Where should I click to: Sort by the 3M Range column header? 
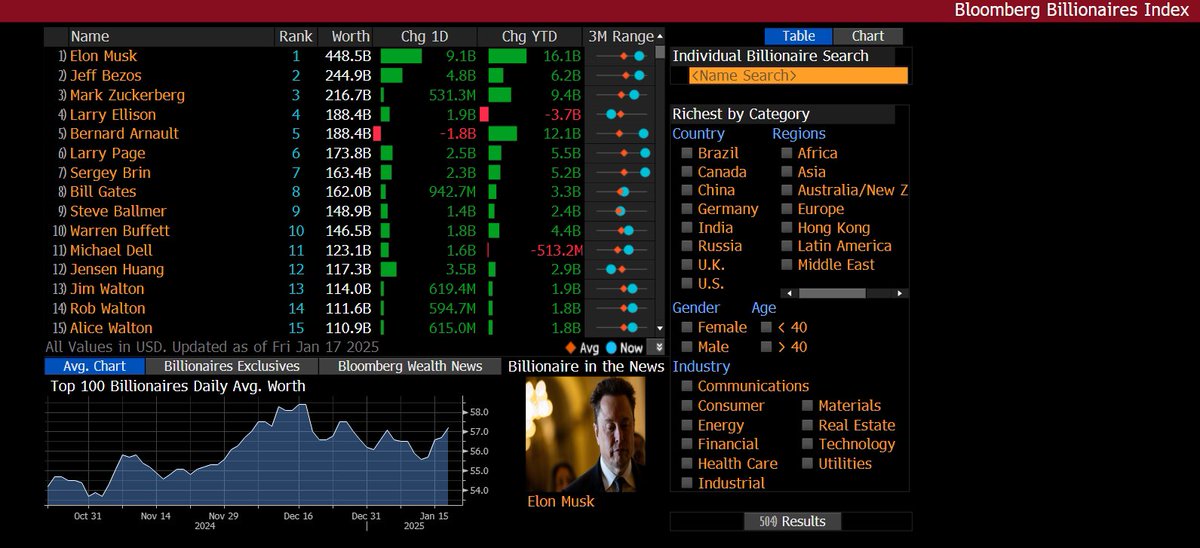(x=619, y=36)
